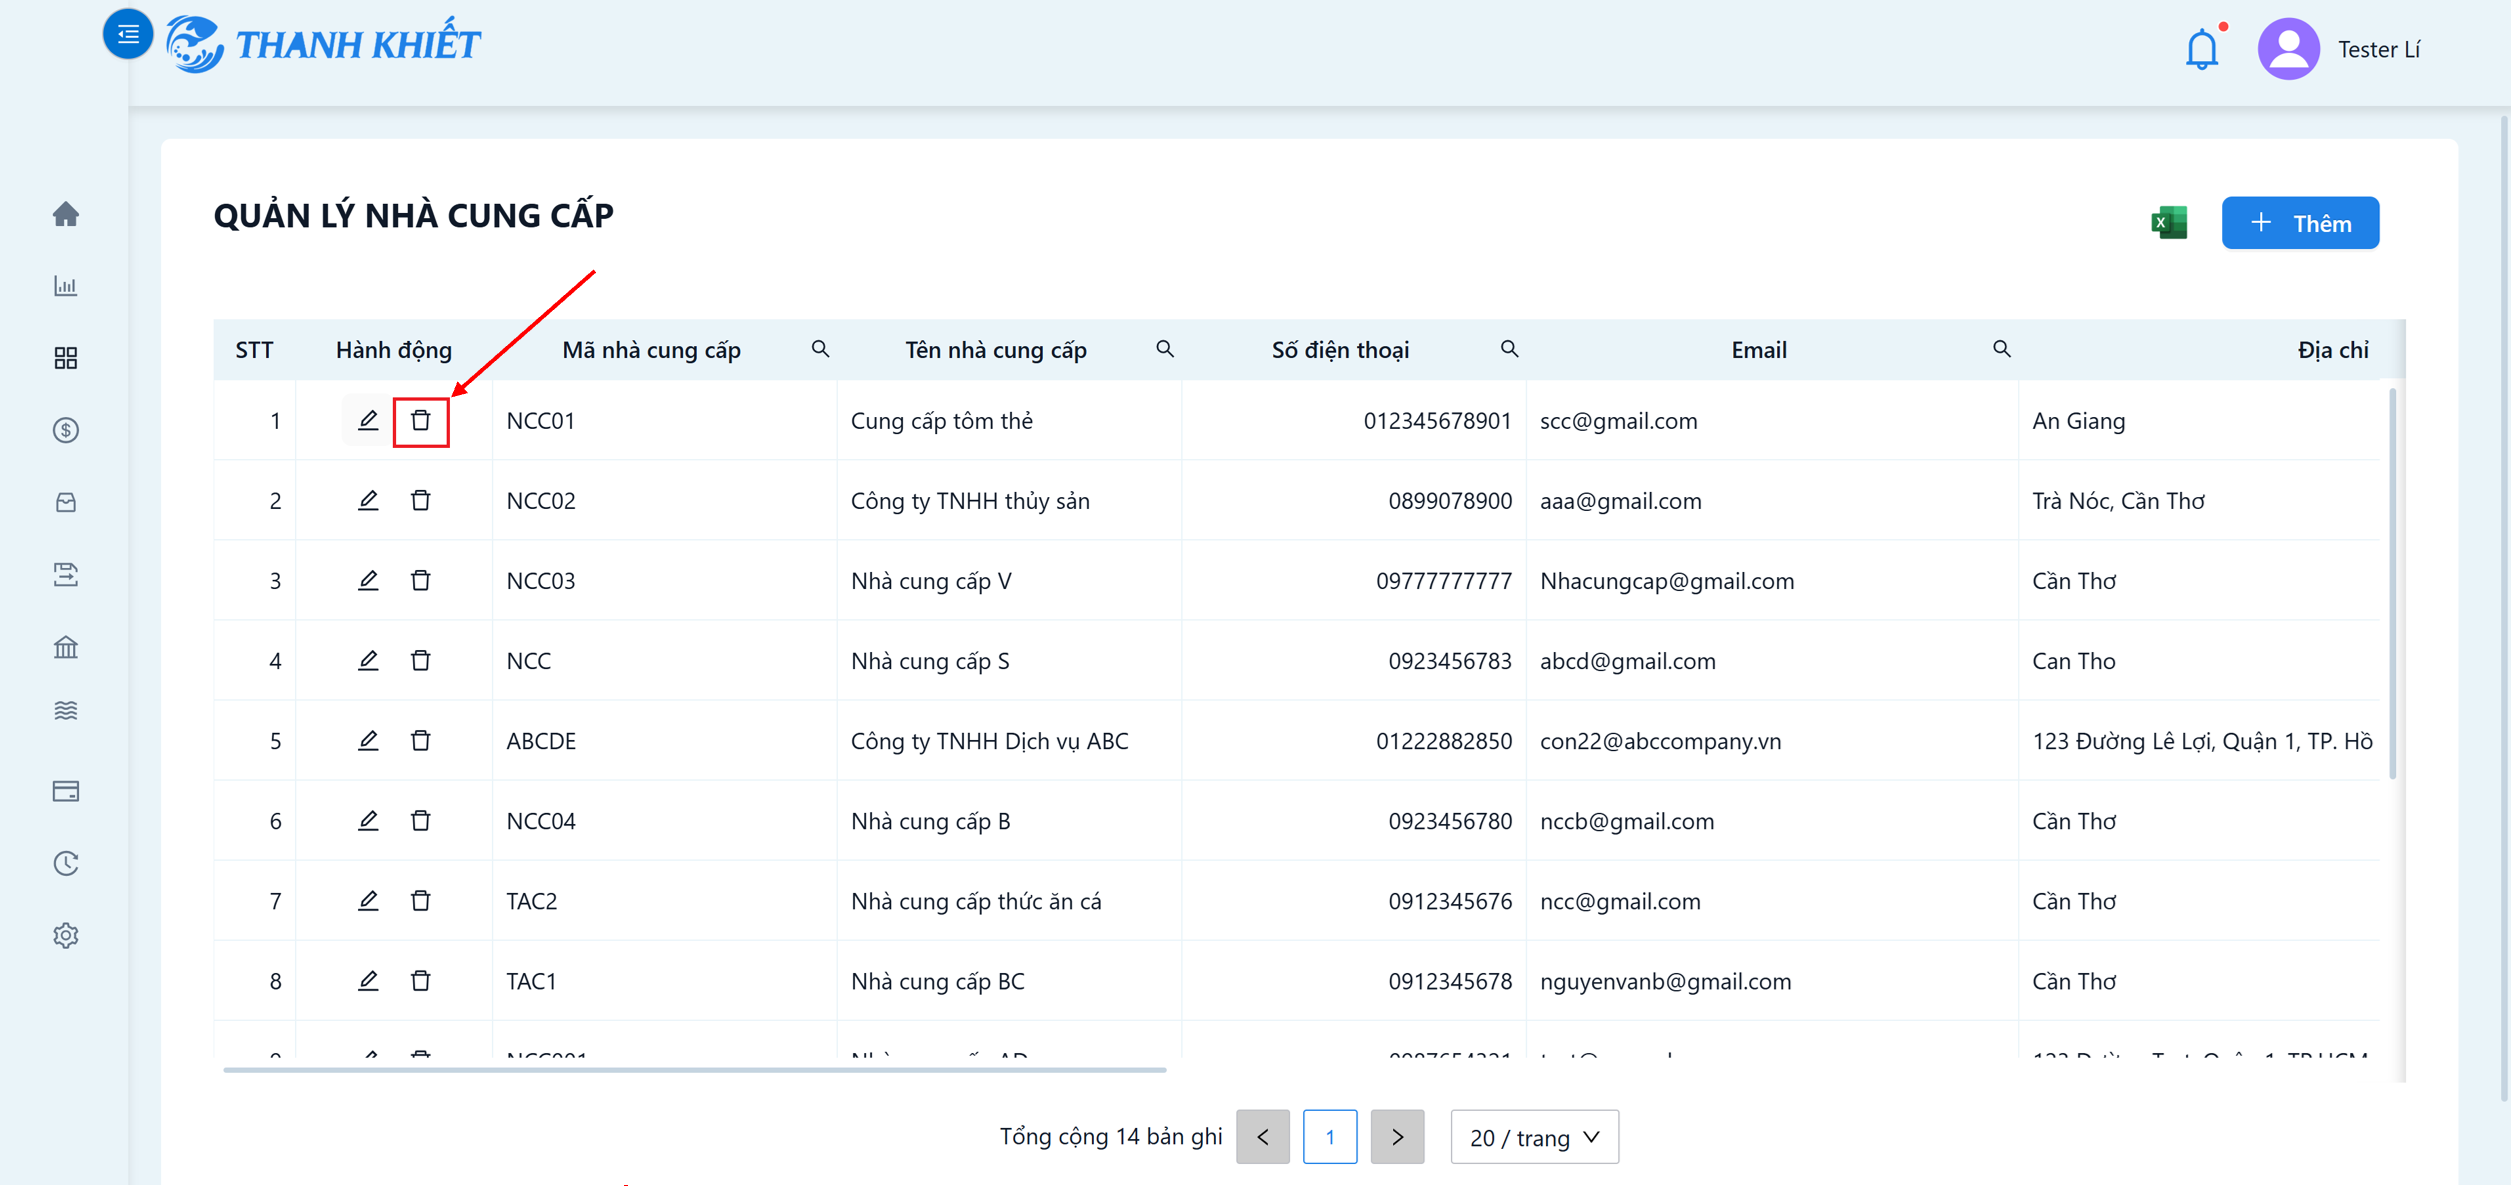Screen dimensions: 2511x1186
Task: Click the Hành động column header
Action: [x=394, y=350]
